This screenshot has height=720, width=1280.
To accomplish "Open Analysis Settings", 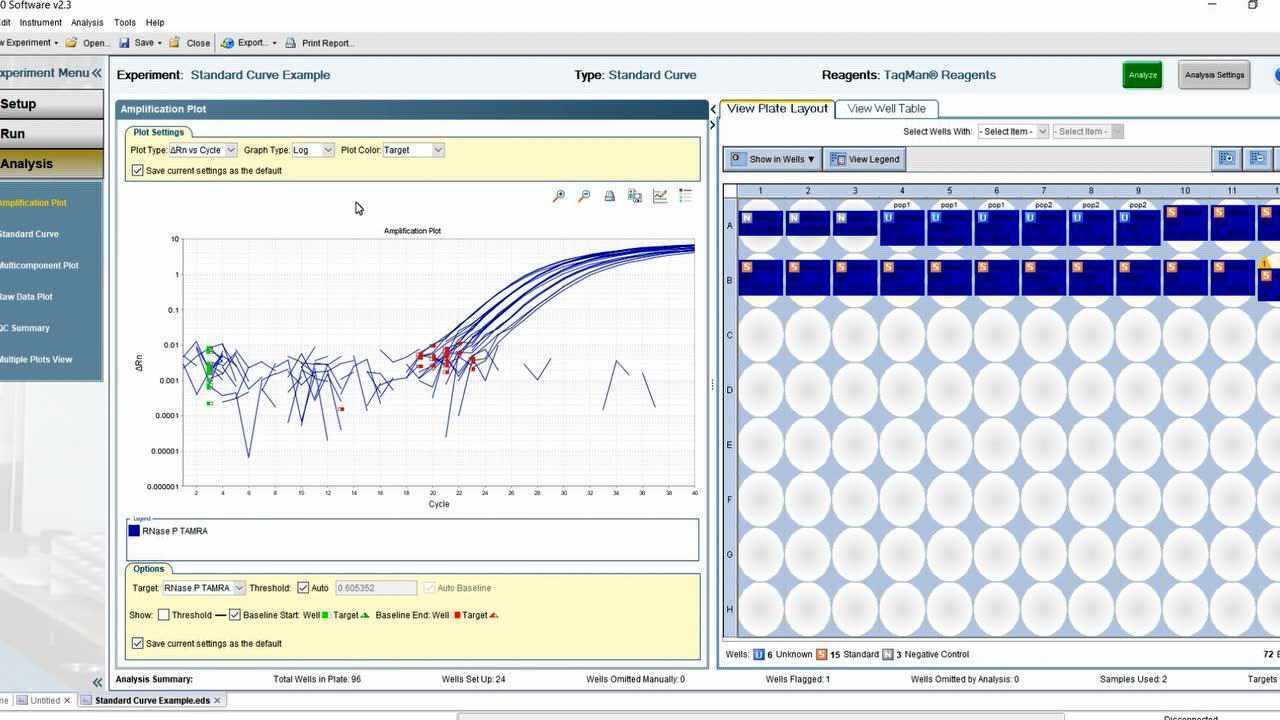I will 1214,75.
